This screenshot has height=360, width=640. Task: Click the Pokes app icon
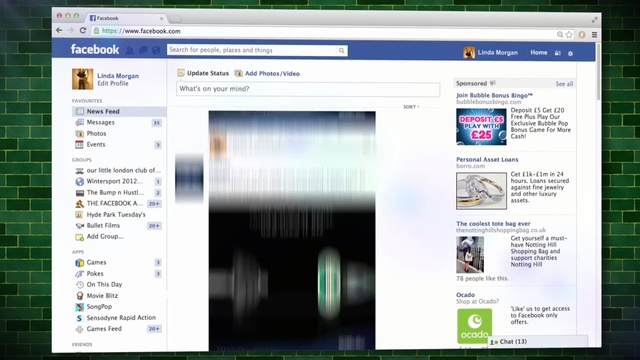(x=80, y=273)
